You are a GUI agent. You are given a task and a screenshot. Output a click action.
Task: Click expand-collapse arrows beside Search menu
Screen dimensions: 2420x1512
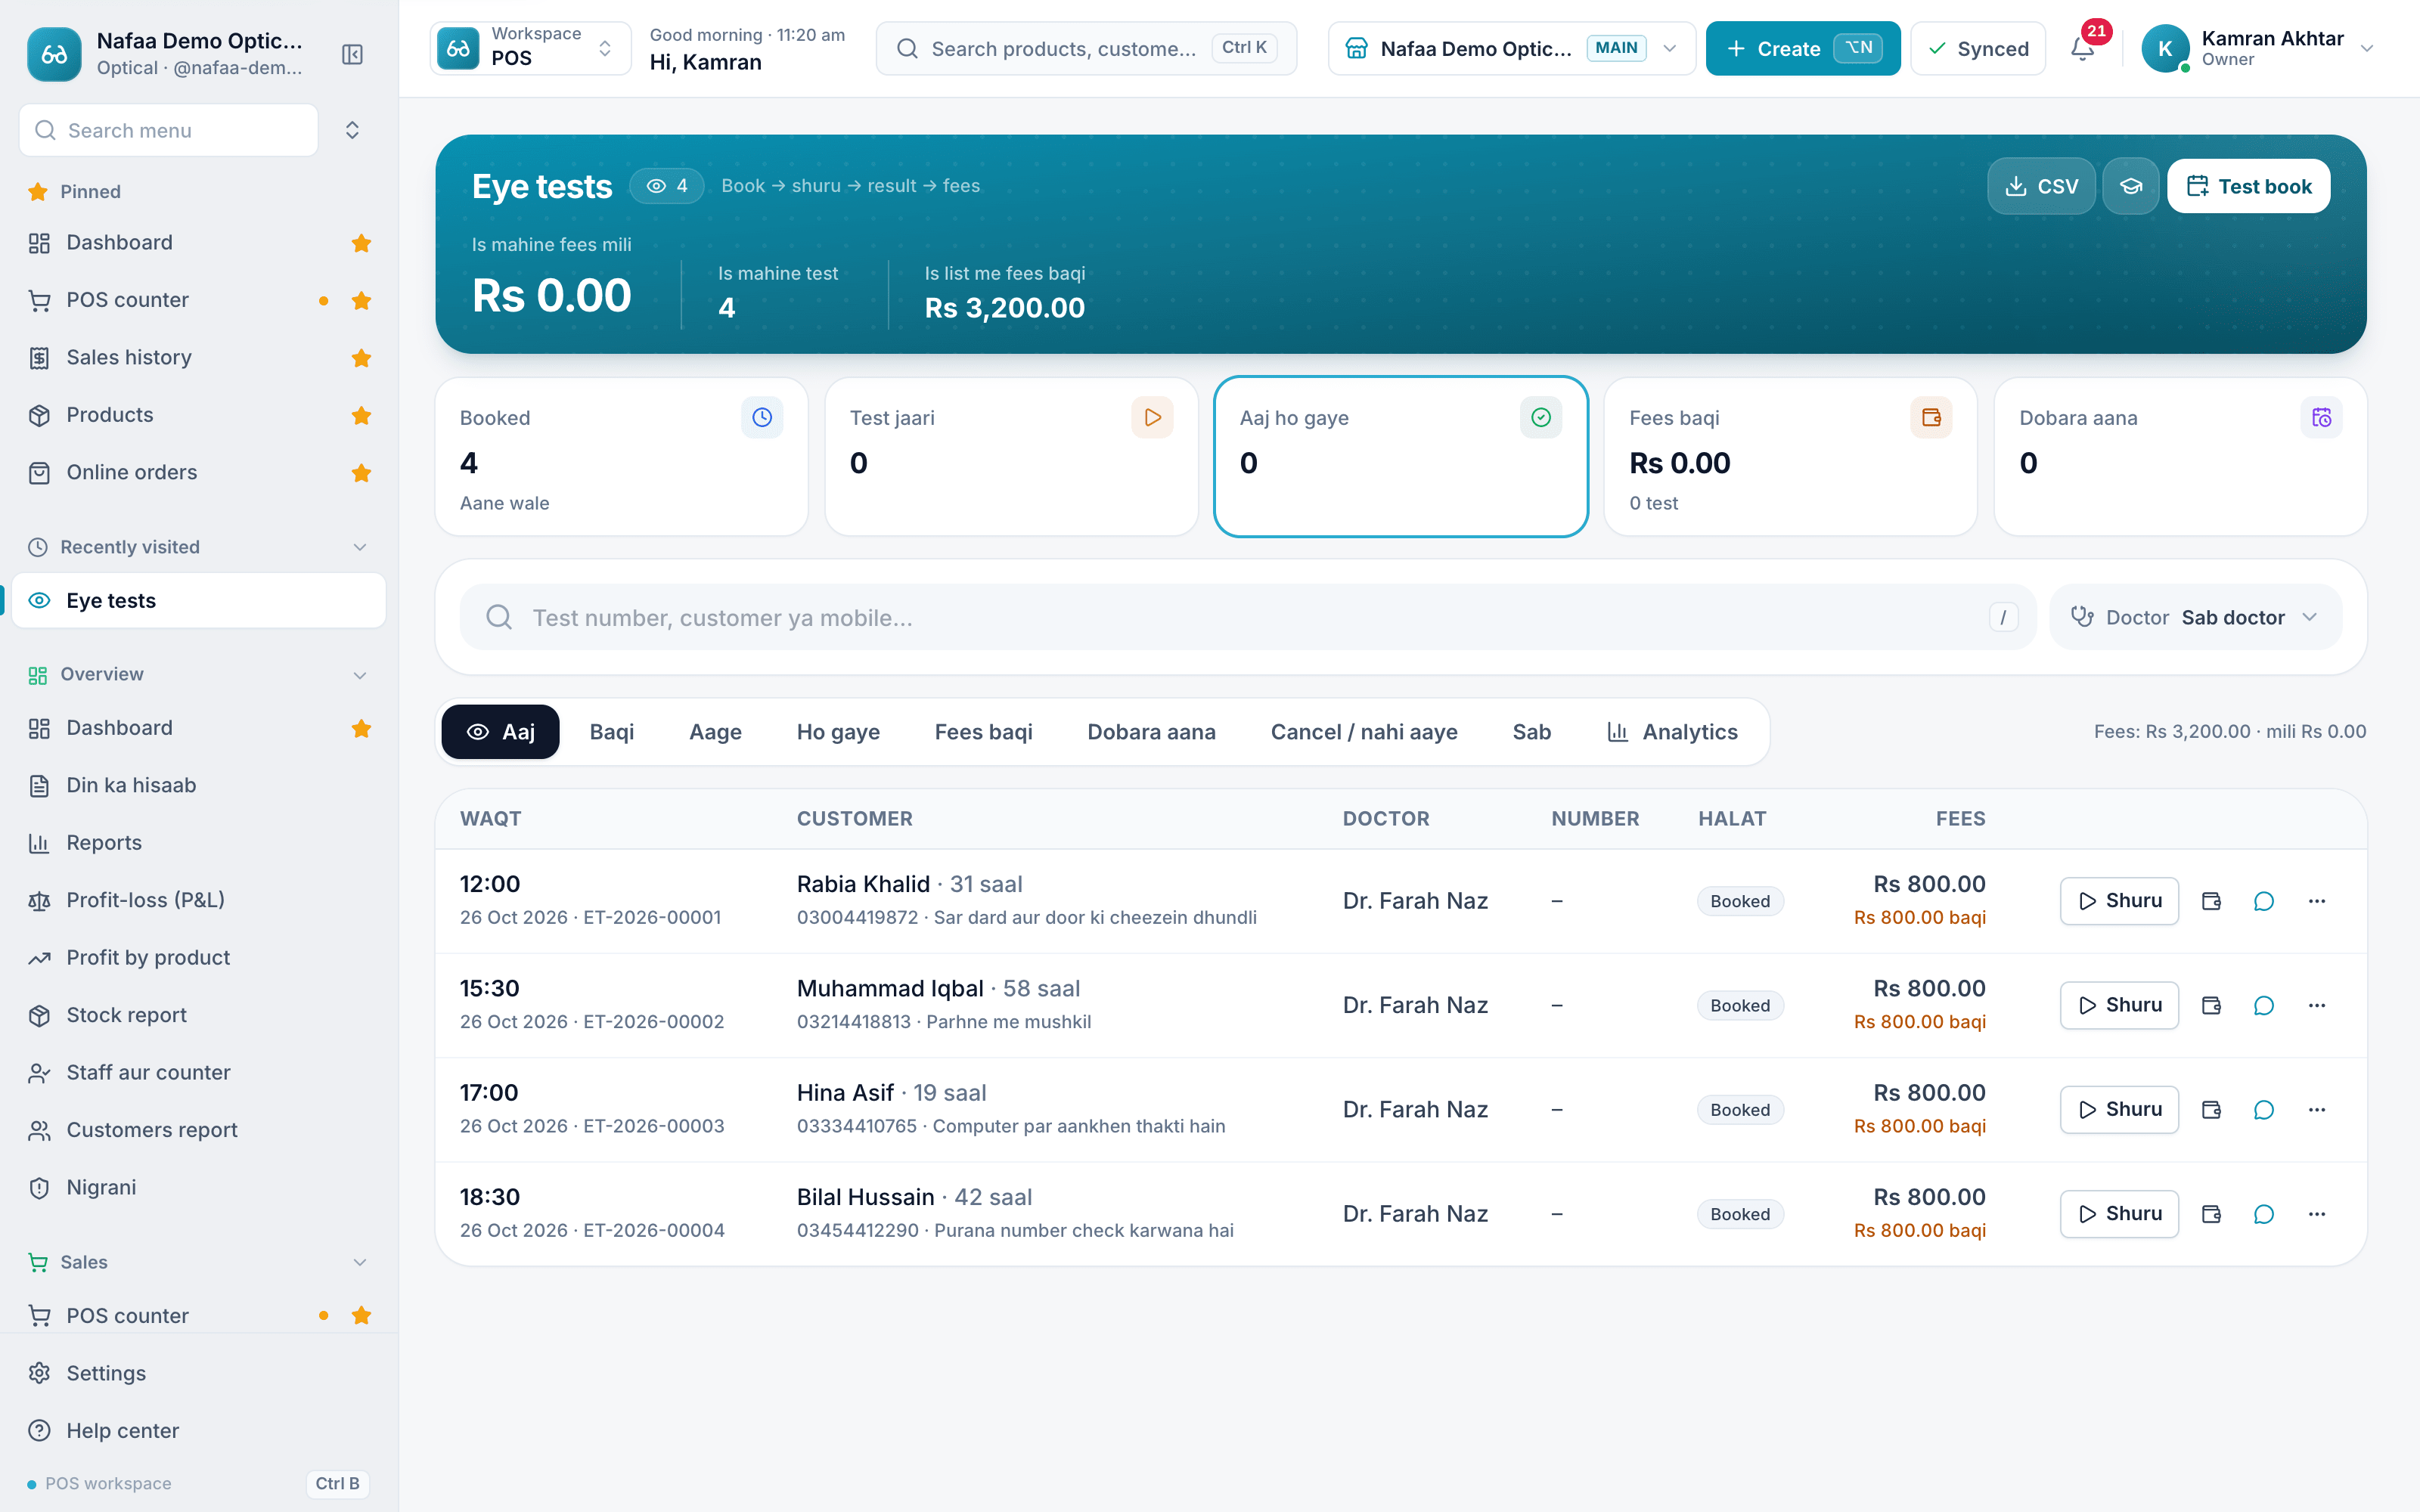pyautogui.click(x=352, y=130)
